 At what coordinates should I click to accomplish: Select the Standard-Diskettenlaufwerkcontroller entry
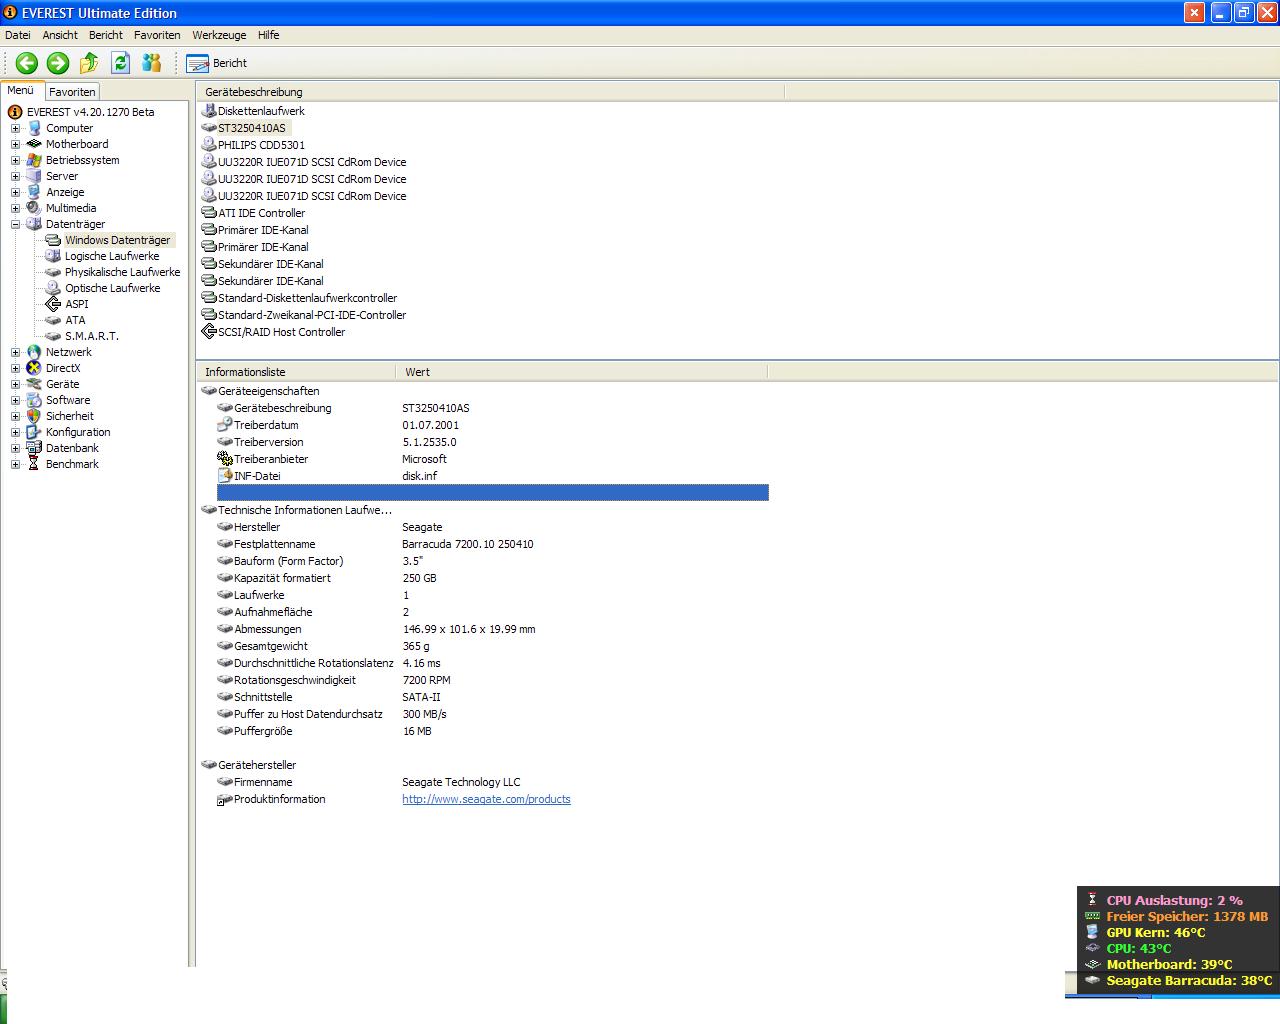tap(307, 298)
